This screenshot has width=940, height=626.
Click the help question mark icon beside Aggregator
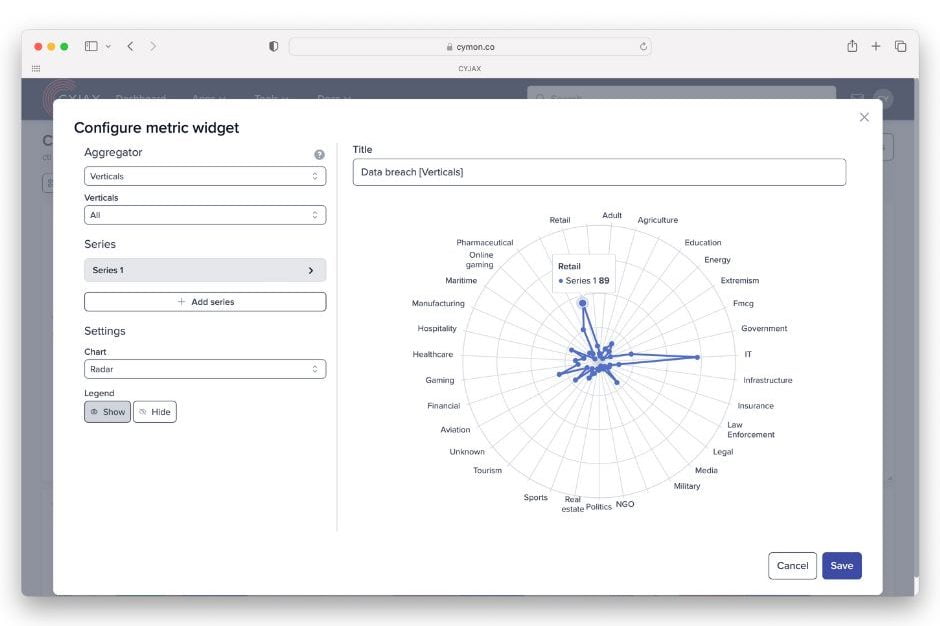pos(319,155)
